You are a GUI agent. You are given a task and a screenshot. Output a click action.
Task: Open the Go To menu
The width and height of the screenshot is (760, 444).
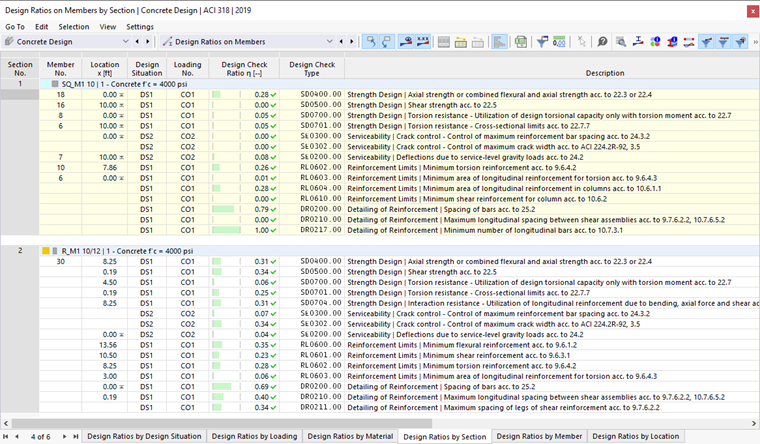[x=15, y=27]
